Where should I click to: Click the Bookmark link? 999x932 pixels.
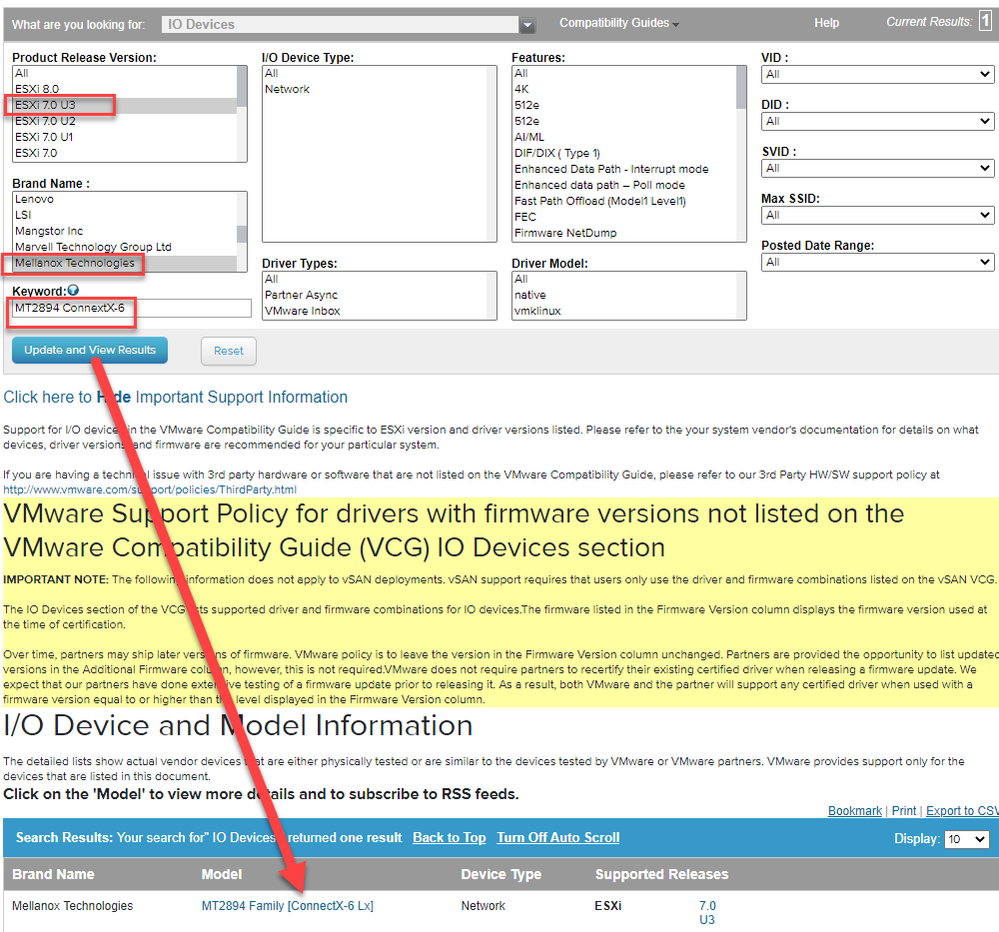click(x=854, y=810)
